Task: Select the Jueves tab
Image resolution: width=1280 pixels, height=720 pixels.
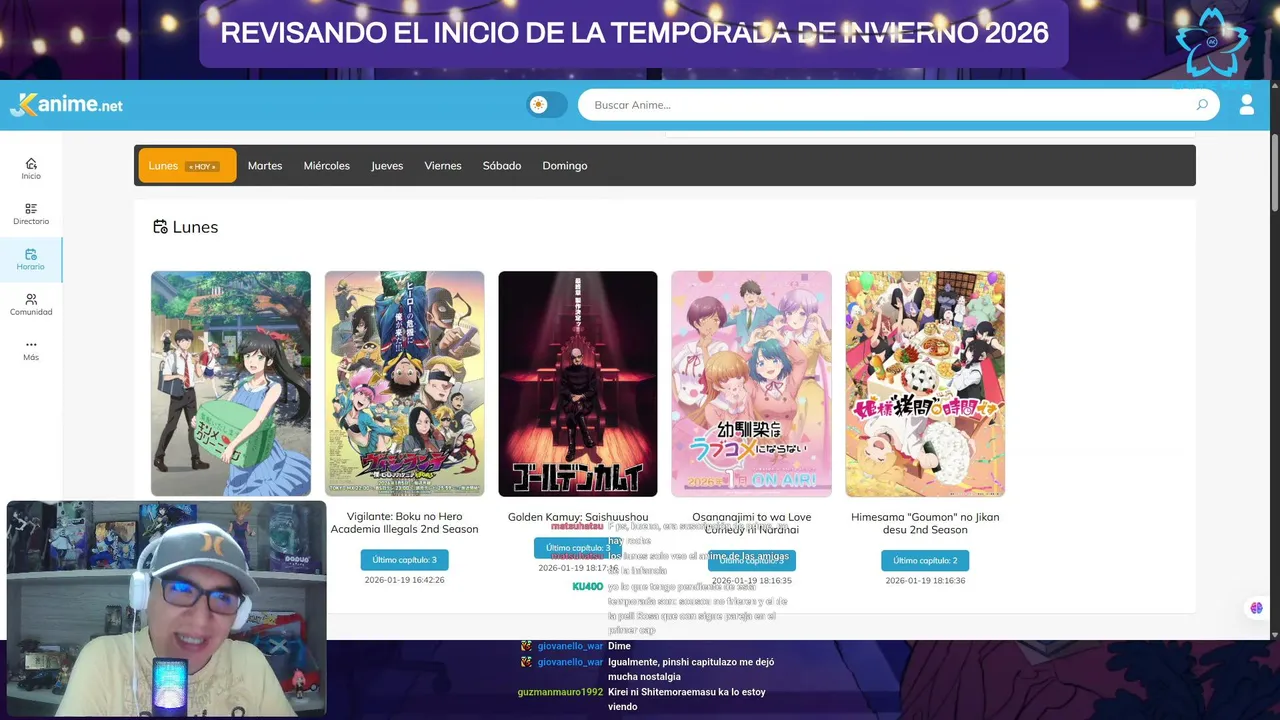Action: 387,166
